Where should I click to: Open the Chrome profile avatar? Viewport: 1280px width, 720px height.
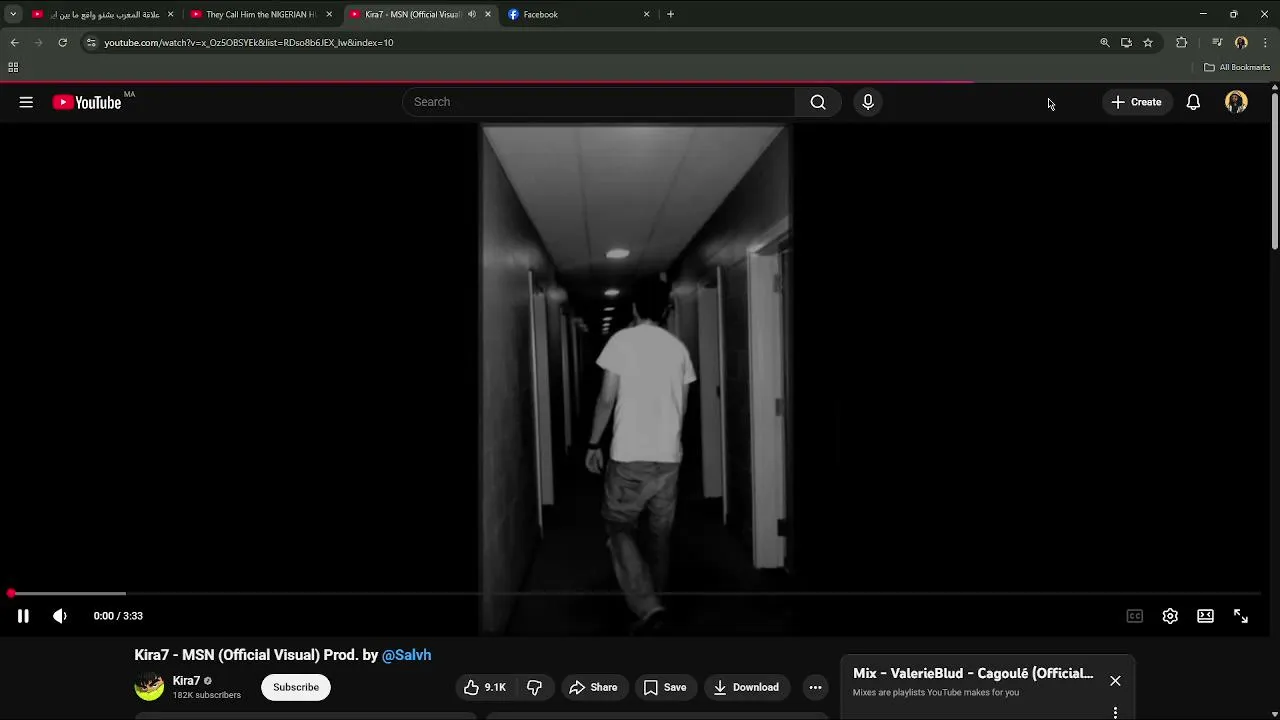1241,42
